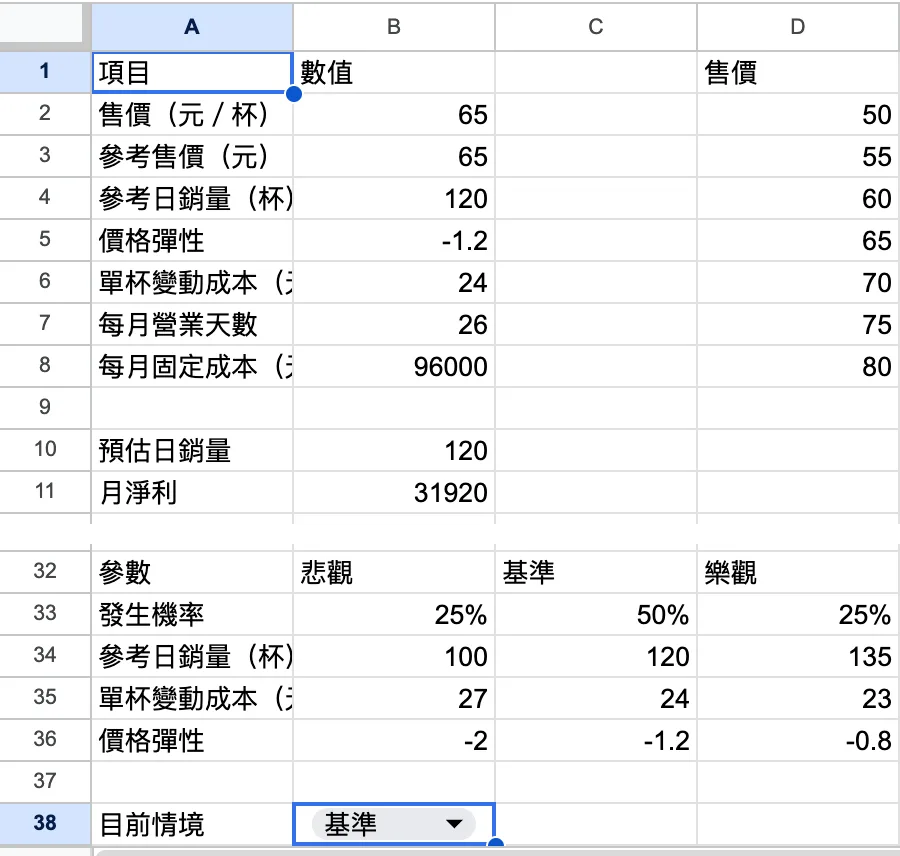Click the 每月固定成本 label cell
This screenshot has height=856, width=900.
click(192, 366)
